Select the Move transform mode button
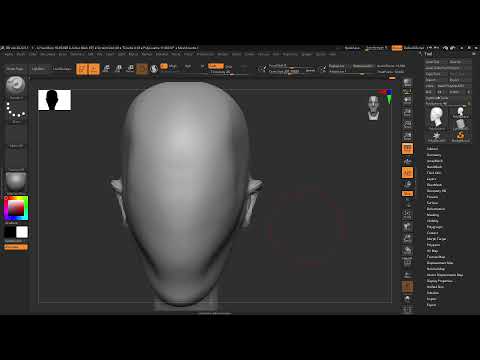The height and width of the screenshot is (360, 480). (x=106, y=69)
